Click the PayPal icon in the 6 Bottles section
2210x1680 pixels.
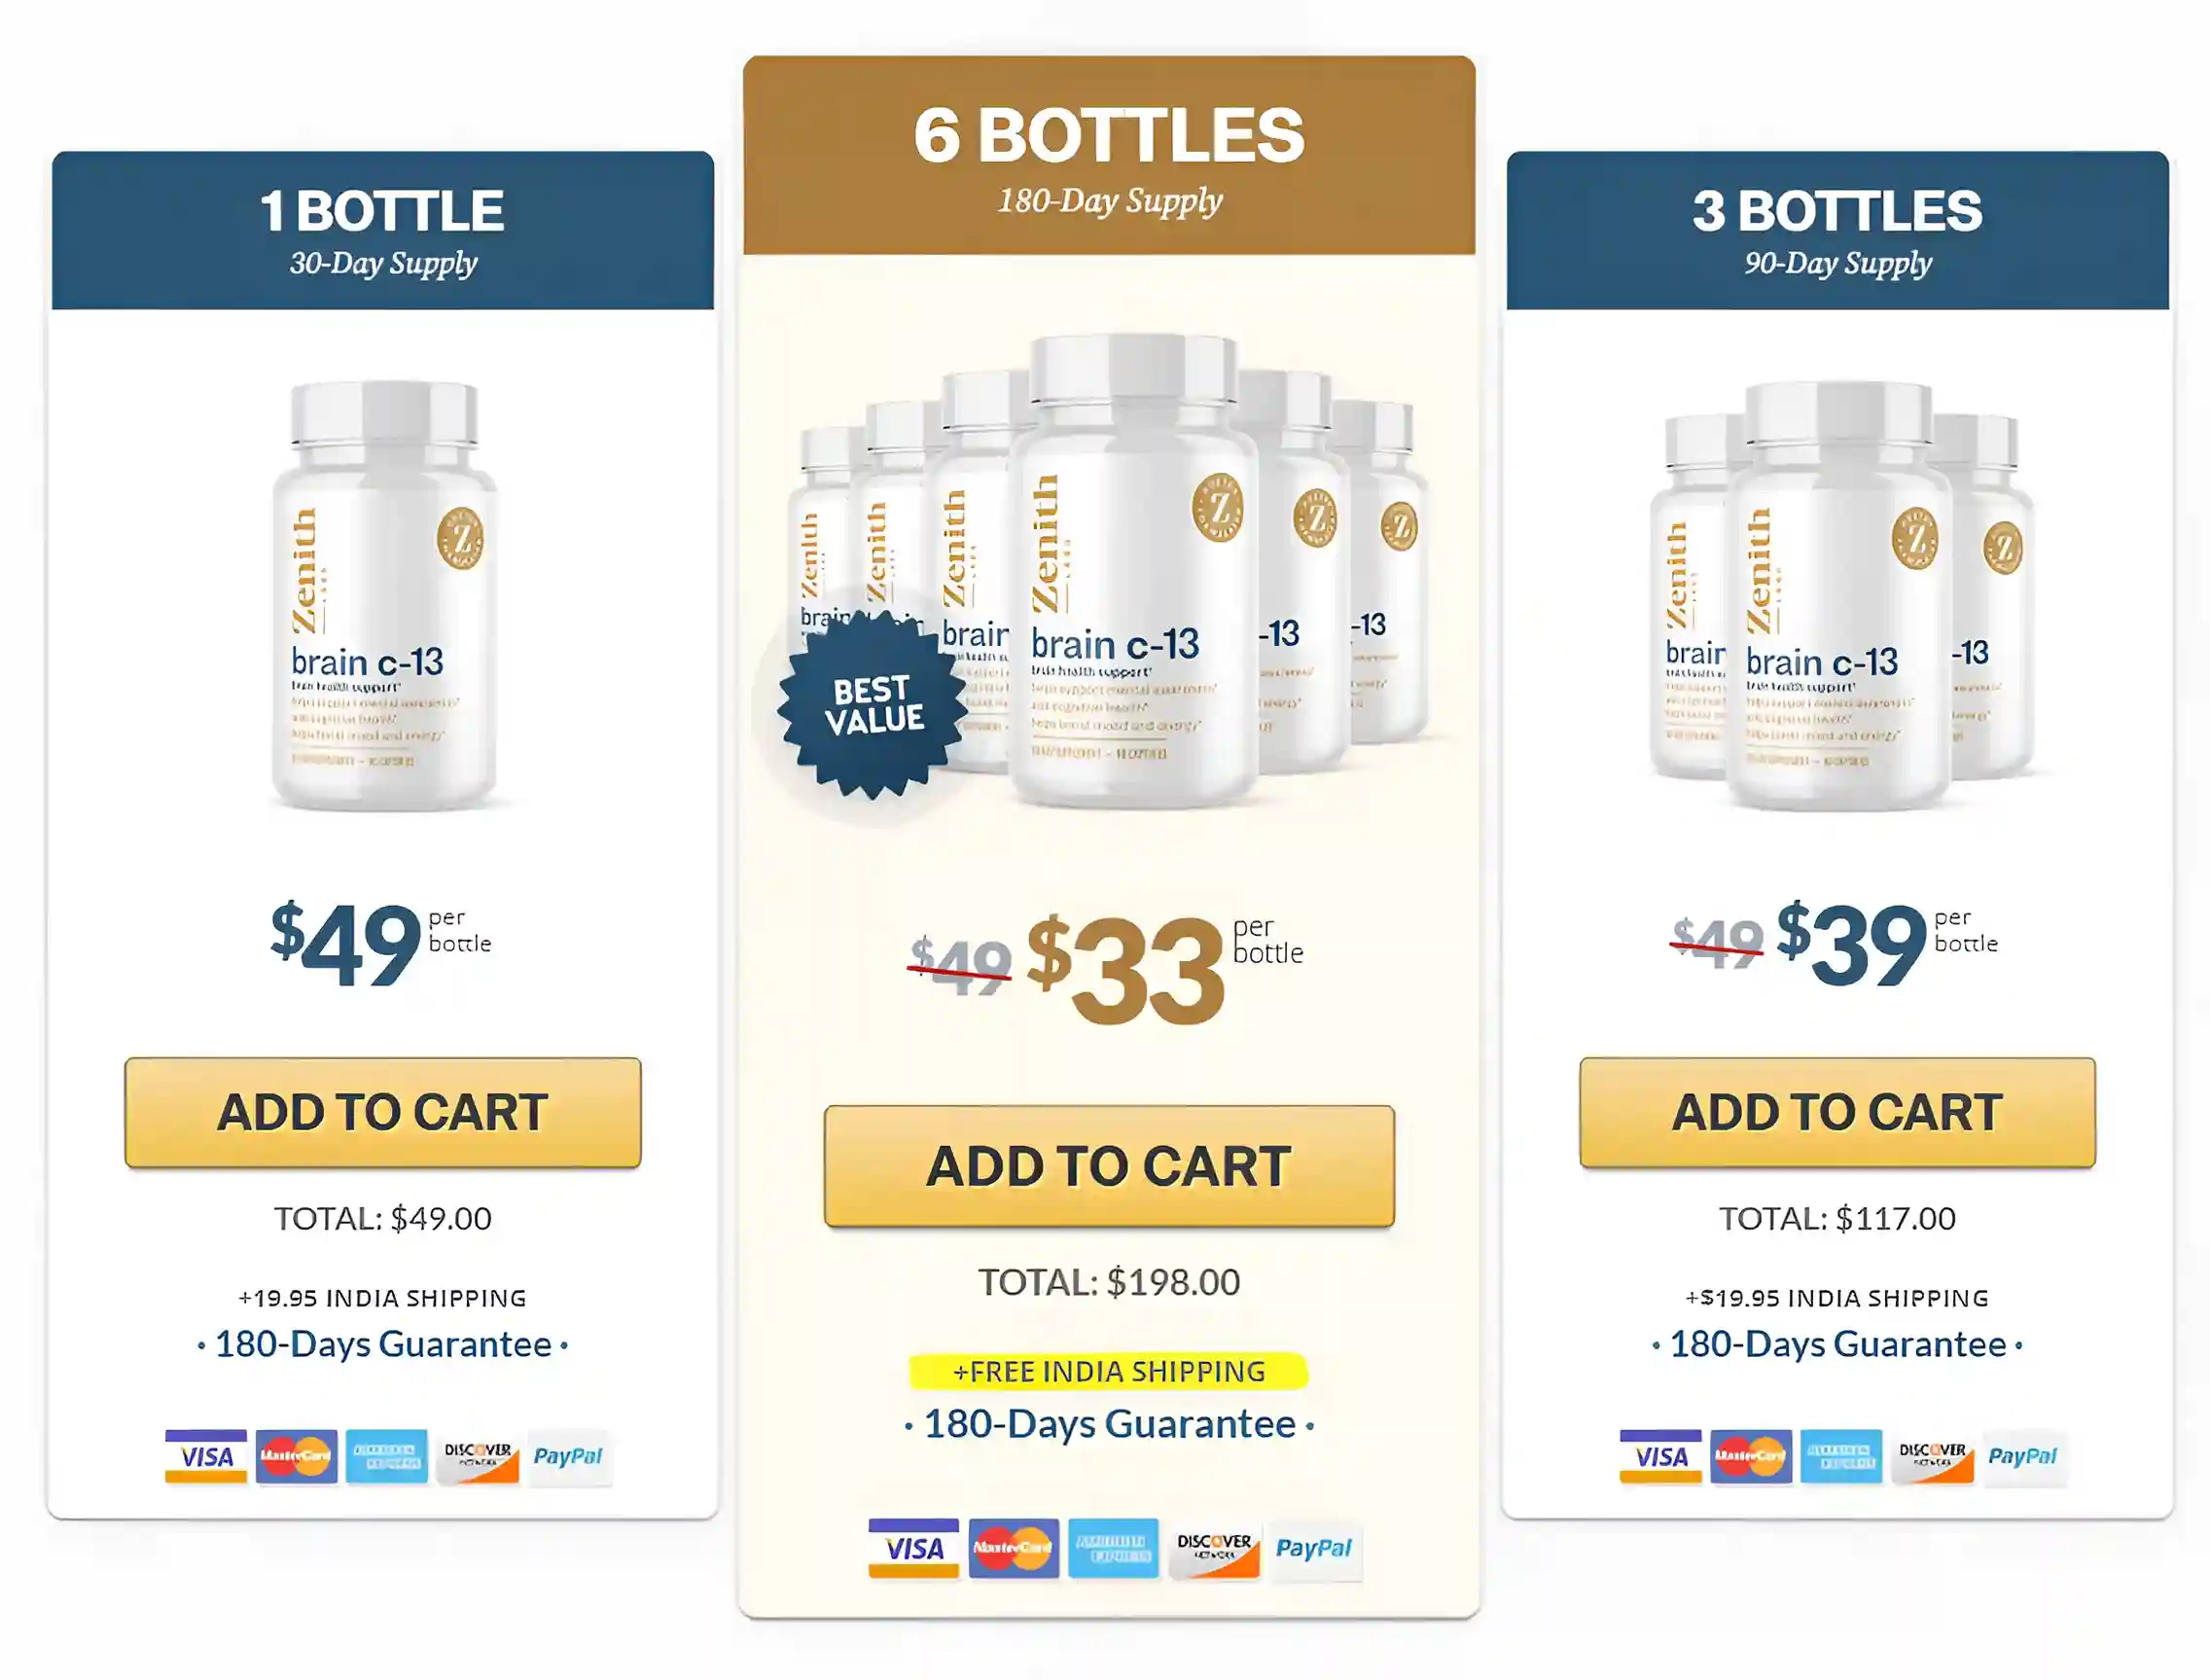pyautogui.click(x=1315, y=1548)
